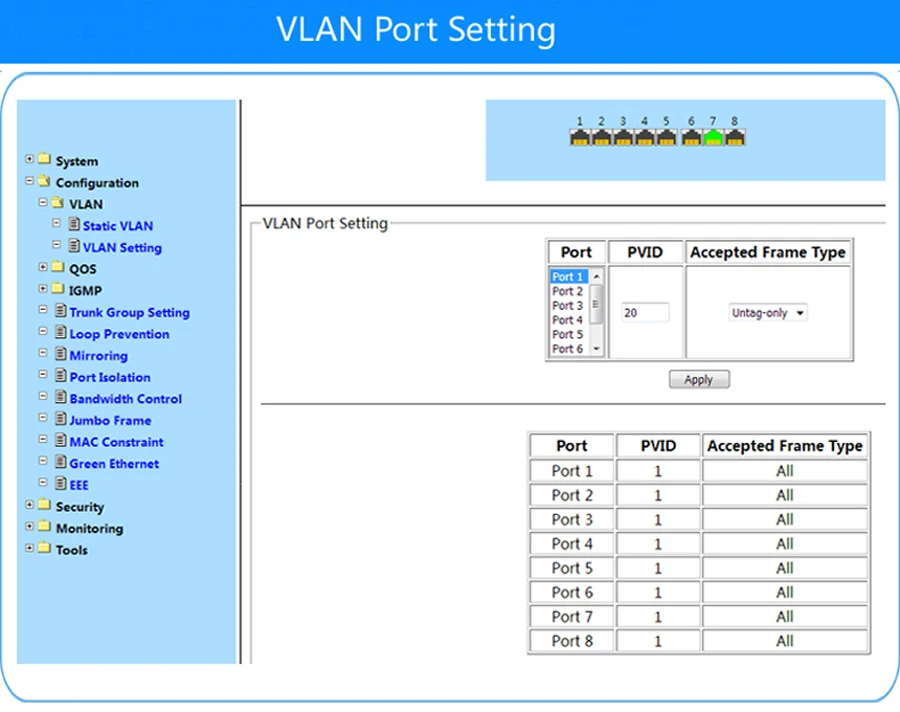
Task: Click Port 7 cell in status table
Action: pyautogui.click(x=572, y=617)
